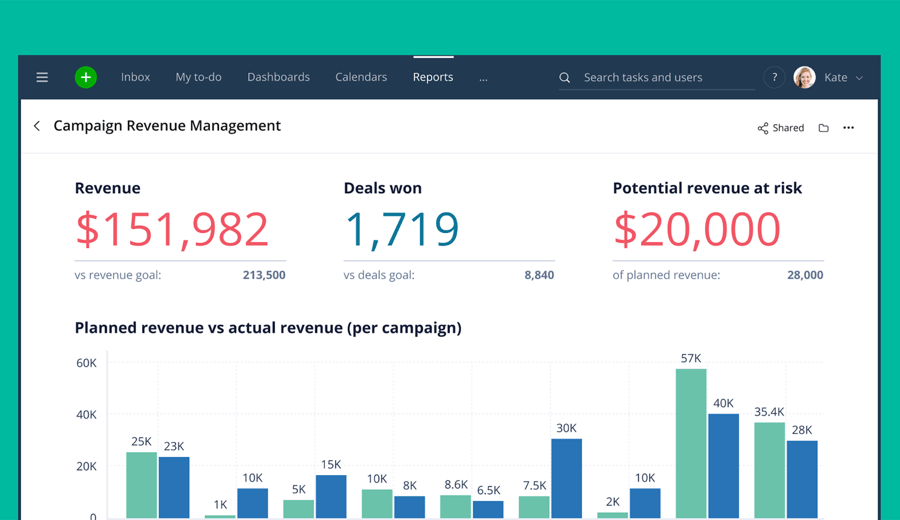The image size is (900, 520).
Task: Open the Dashboards tab
Action: pyautogui.click(x=278, y=77)
